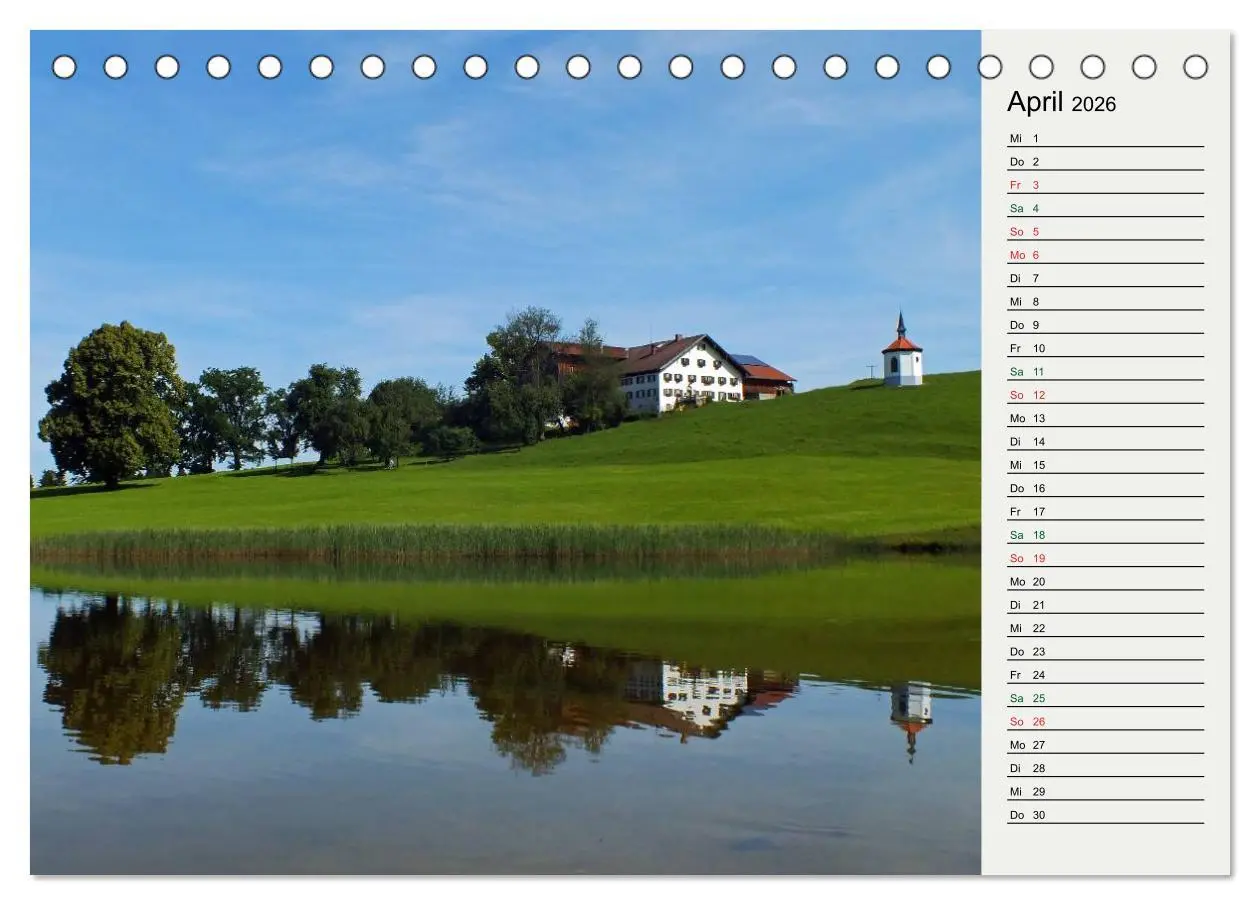Click the 'Di 7' date row
1260x905 pixels.
[x=1105, y=278]
